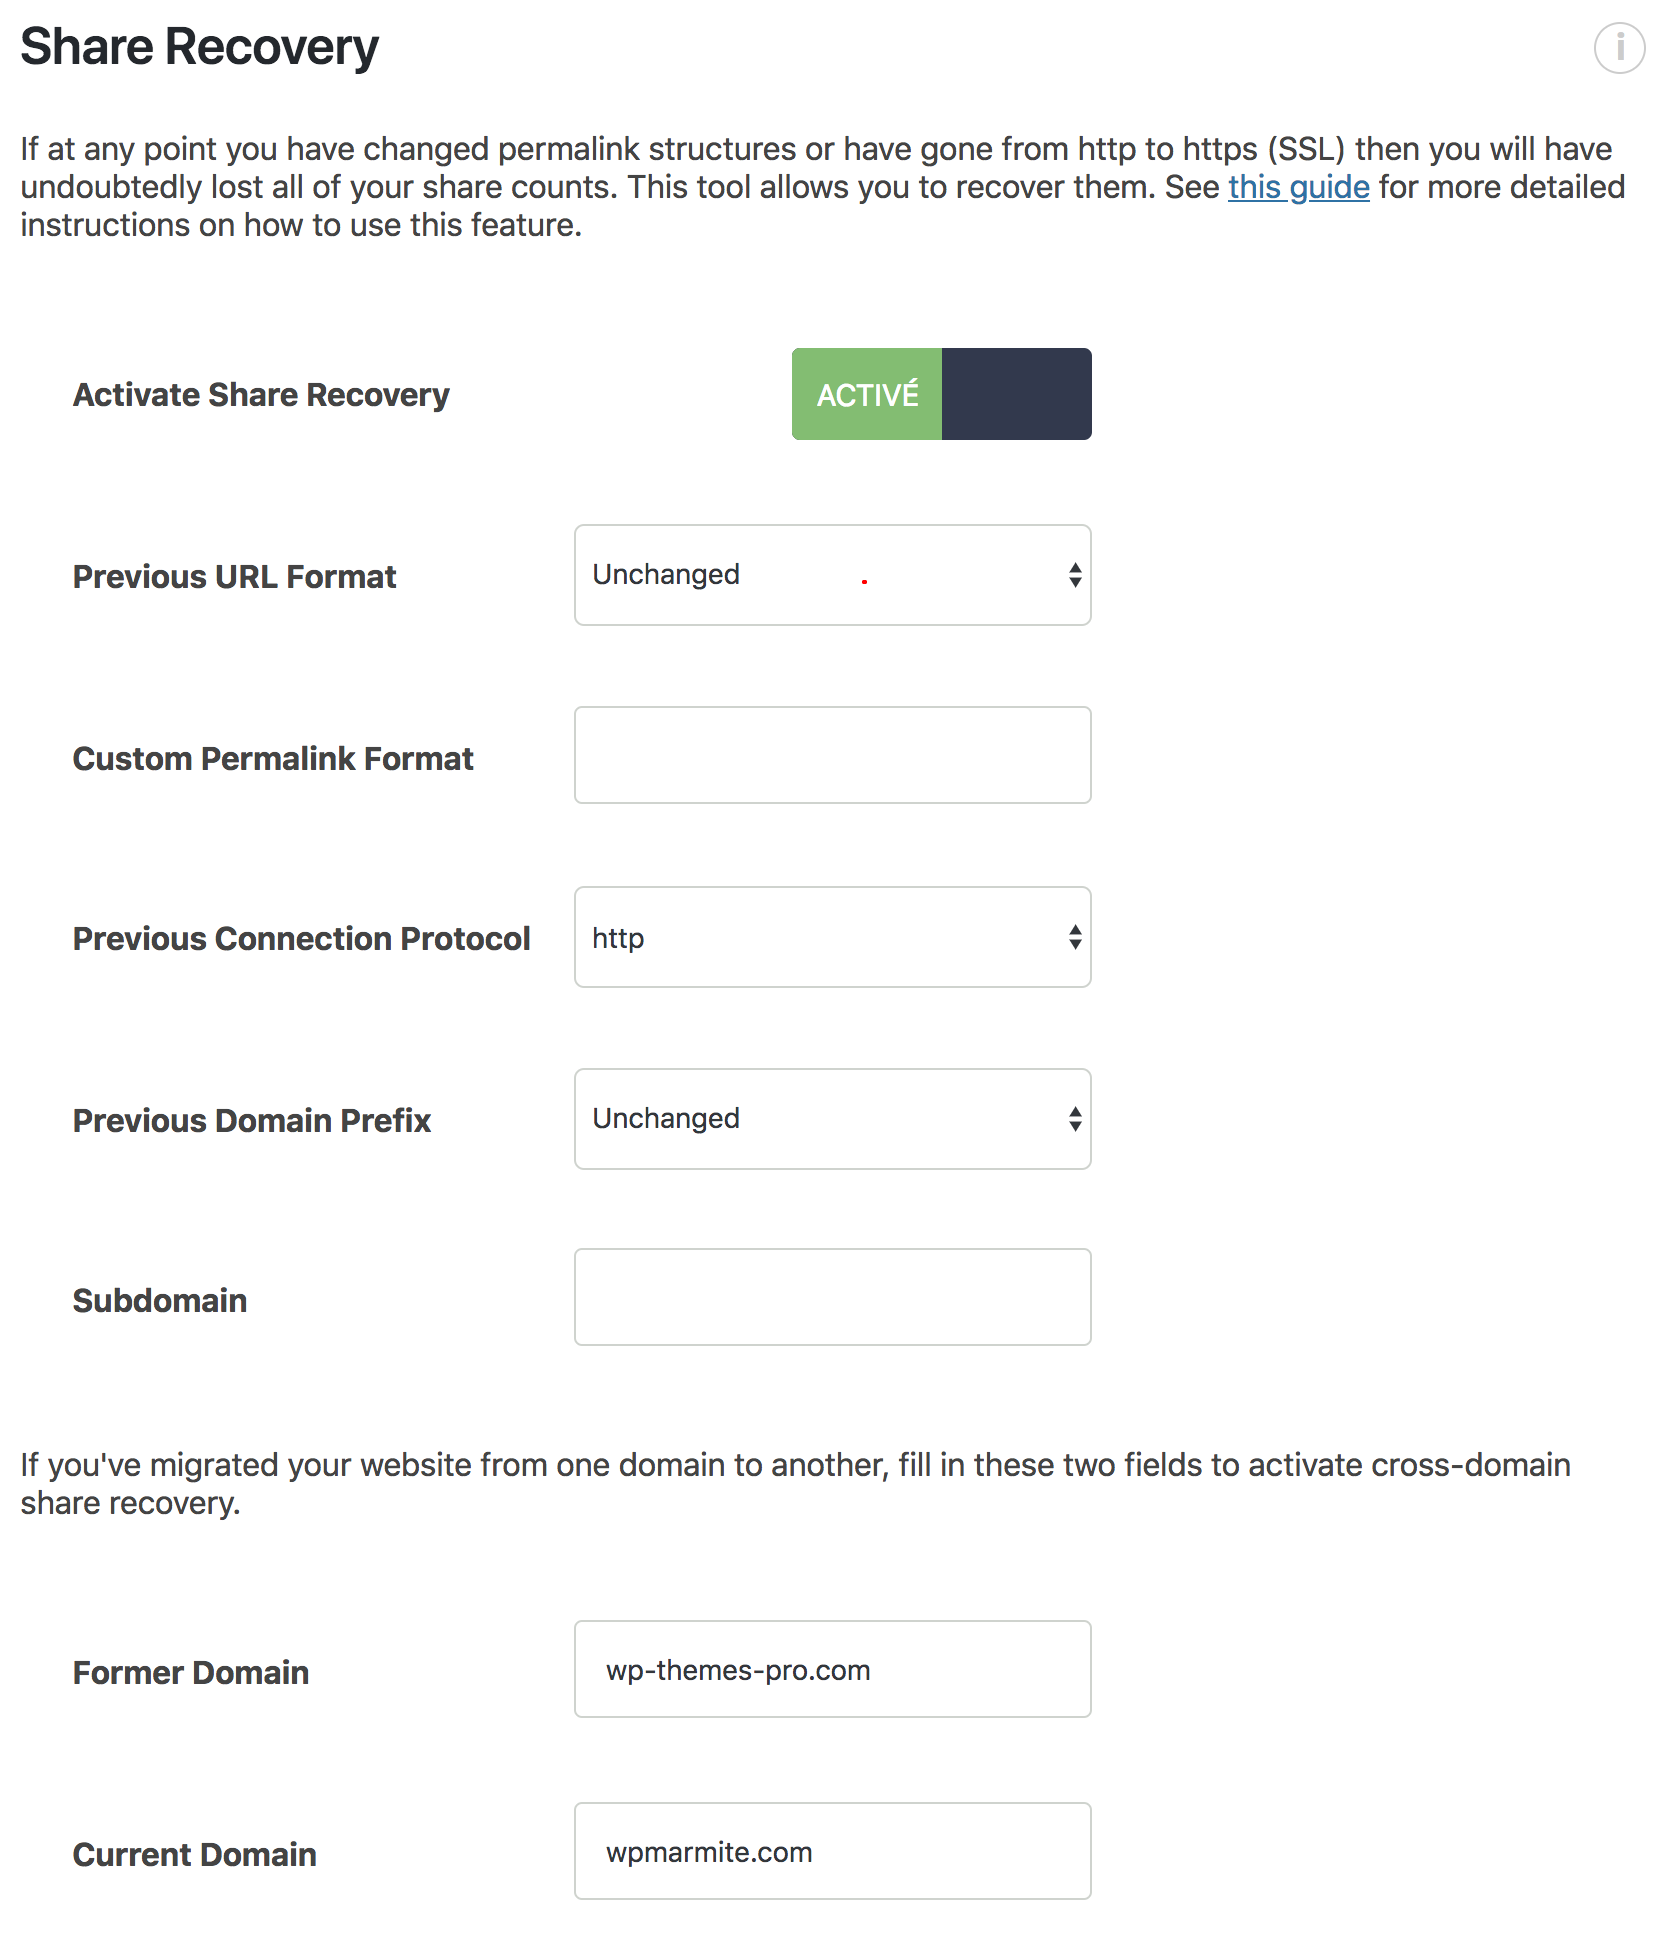Click into the Subdomain text box
The image size is (1676, 1938).
(832, 1297)
